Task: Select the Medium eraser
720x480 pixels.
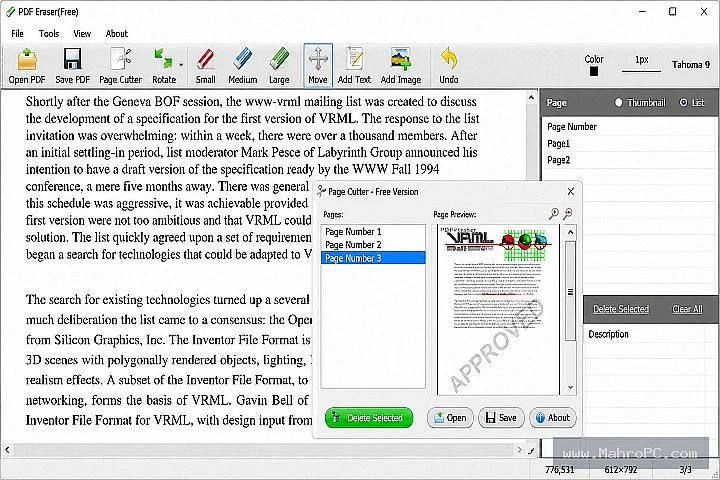Action: pyautogui.click(x=242, y=66)
